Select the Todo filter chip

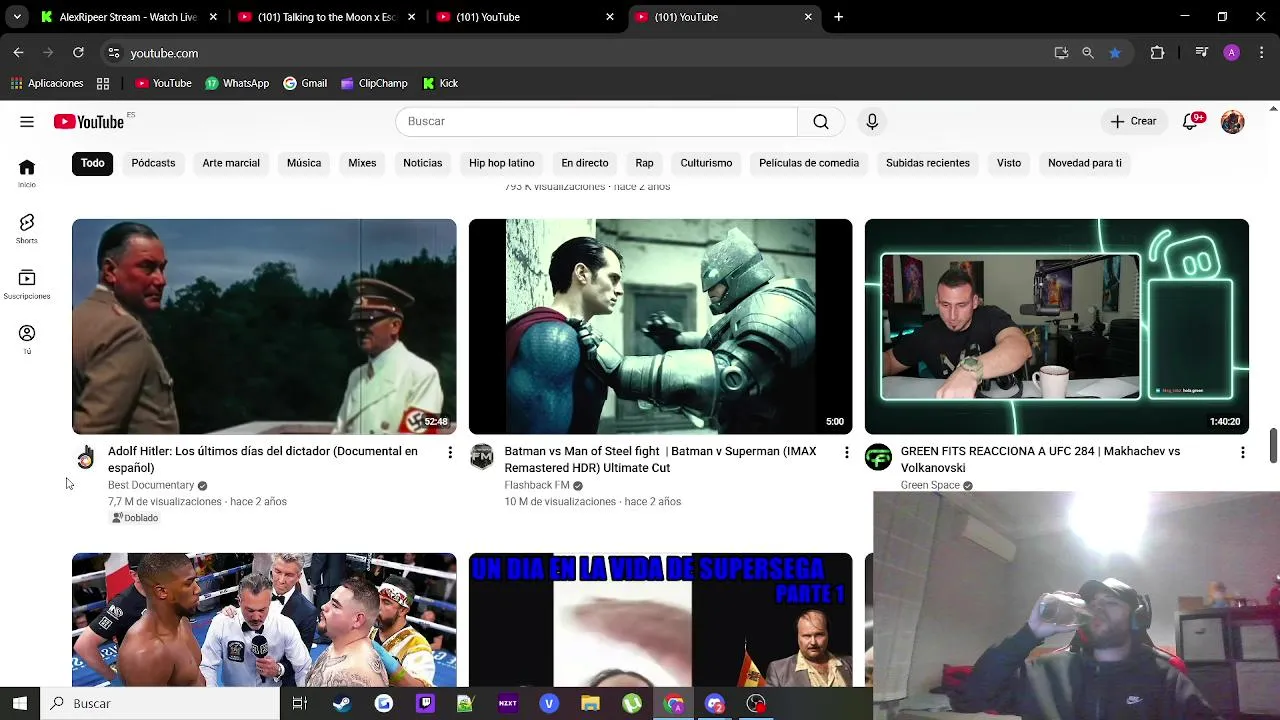(x=93, y=163)
